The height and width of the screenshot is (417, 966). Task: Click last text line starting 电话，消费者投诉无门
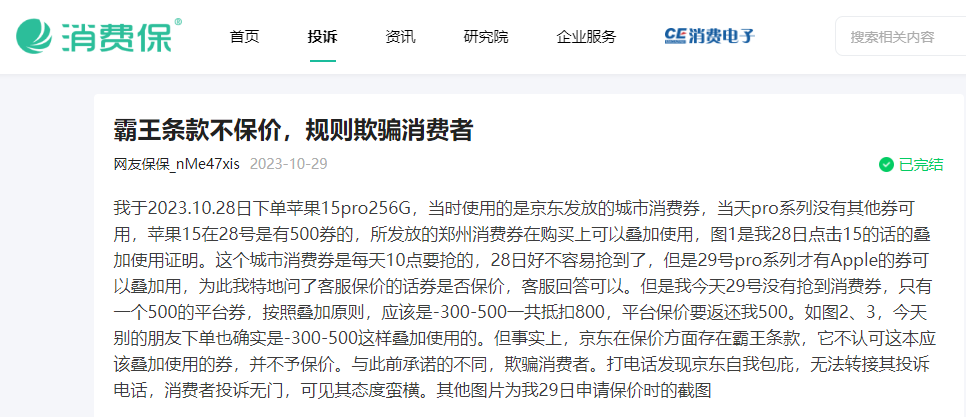click(413, 391)
